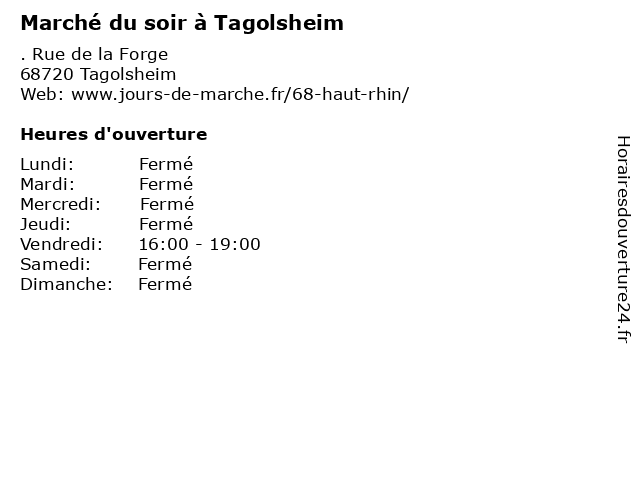Viewport: 640px width, 480px height.
Task: Click the 16:00 - 19:00 opening hours
Action: [200, 244]
